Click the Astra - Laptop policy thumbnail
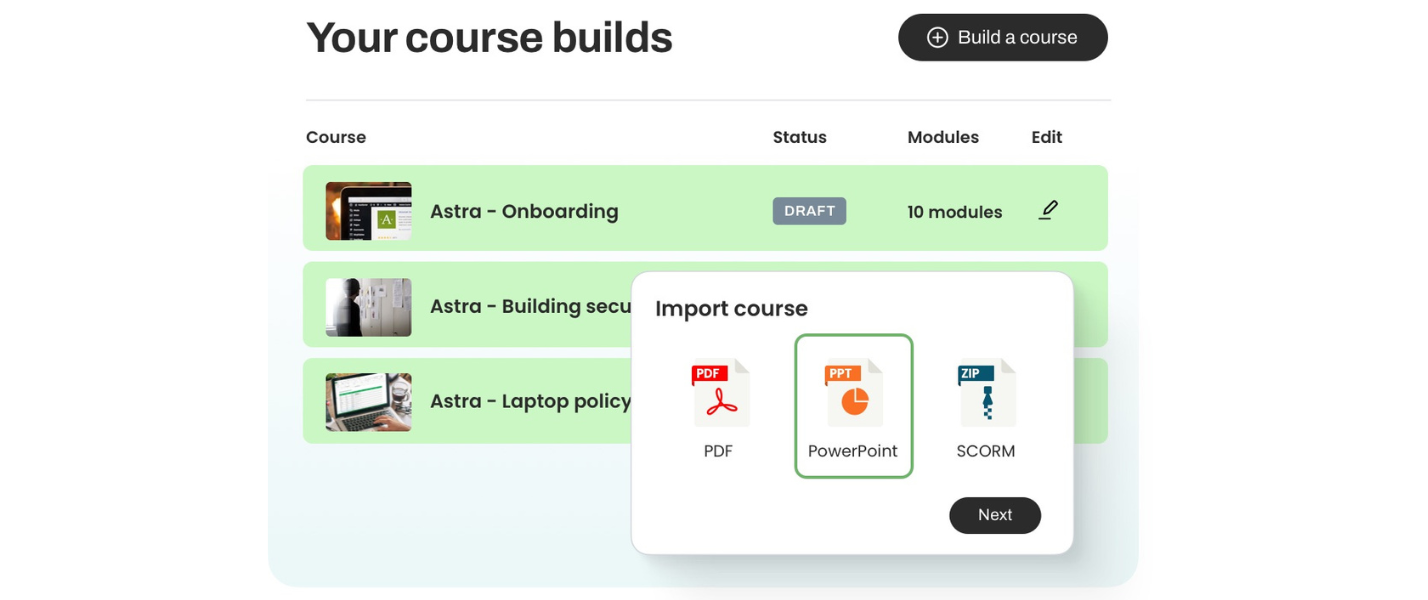The height and width of the screenshot is (600, 1428). tap(368, 402)
